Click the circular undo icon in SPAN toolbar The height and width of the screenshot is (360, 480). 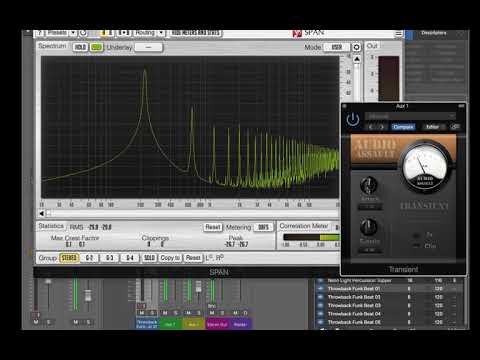[83, 33]
